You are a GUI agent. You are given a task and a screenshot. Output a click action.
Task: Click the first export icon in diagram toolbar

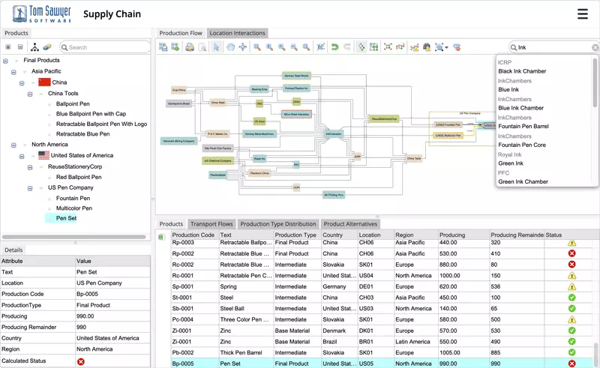tap(163, 47)
